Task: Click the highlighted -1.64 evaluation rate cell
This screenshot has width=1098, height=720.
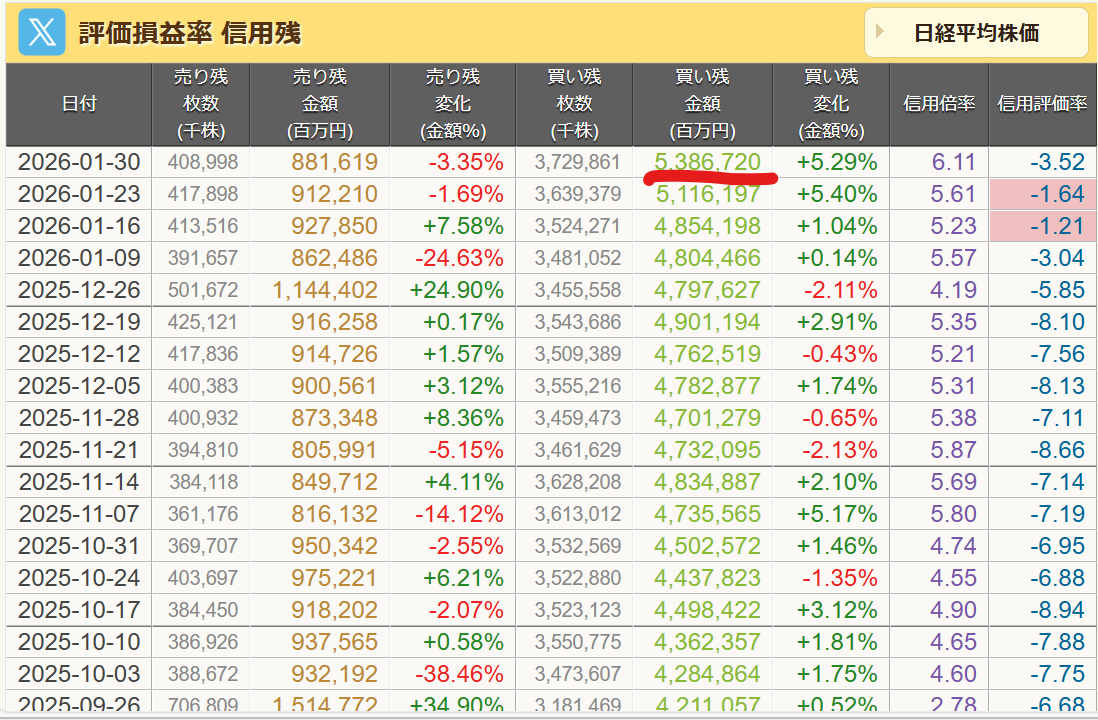Action: pos(1041,194)
